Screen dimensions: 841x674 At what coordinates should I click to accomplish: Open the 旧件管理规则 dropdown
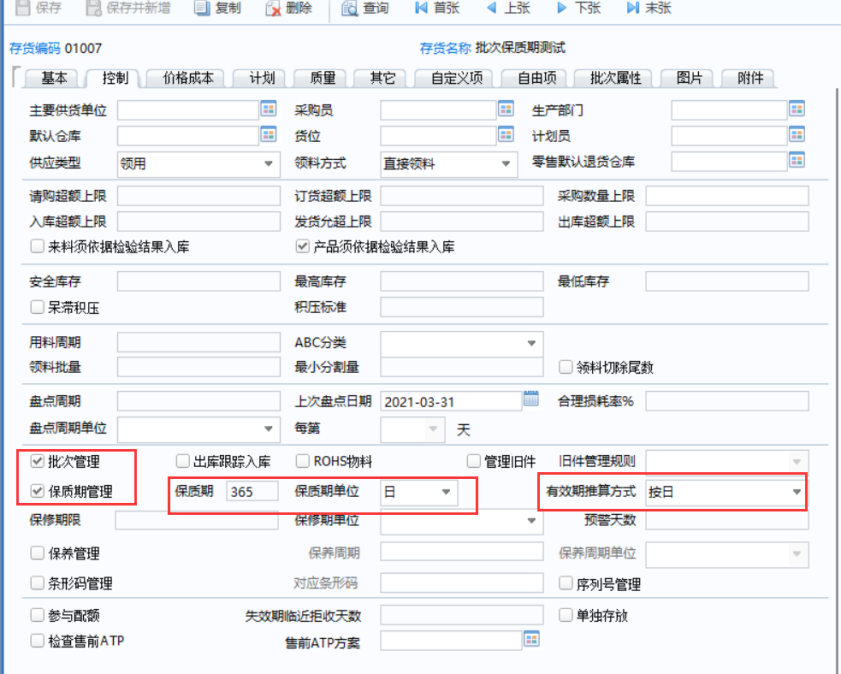pos(796,461)
